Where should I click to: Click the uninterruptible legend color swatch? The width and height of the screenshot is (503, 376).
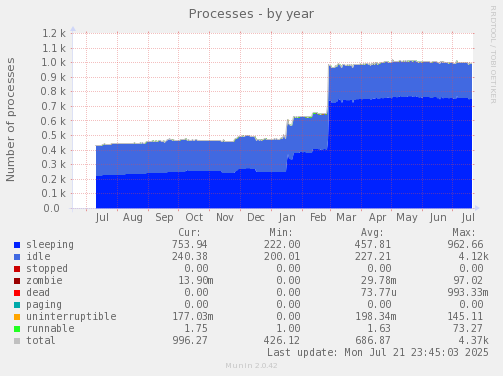[17, 317]
